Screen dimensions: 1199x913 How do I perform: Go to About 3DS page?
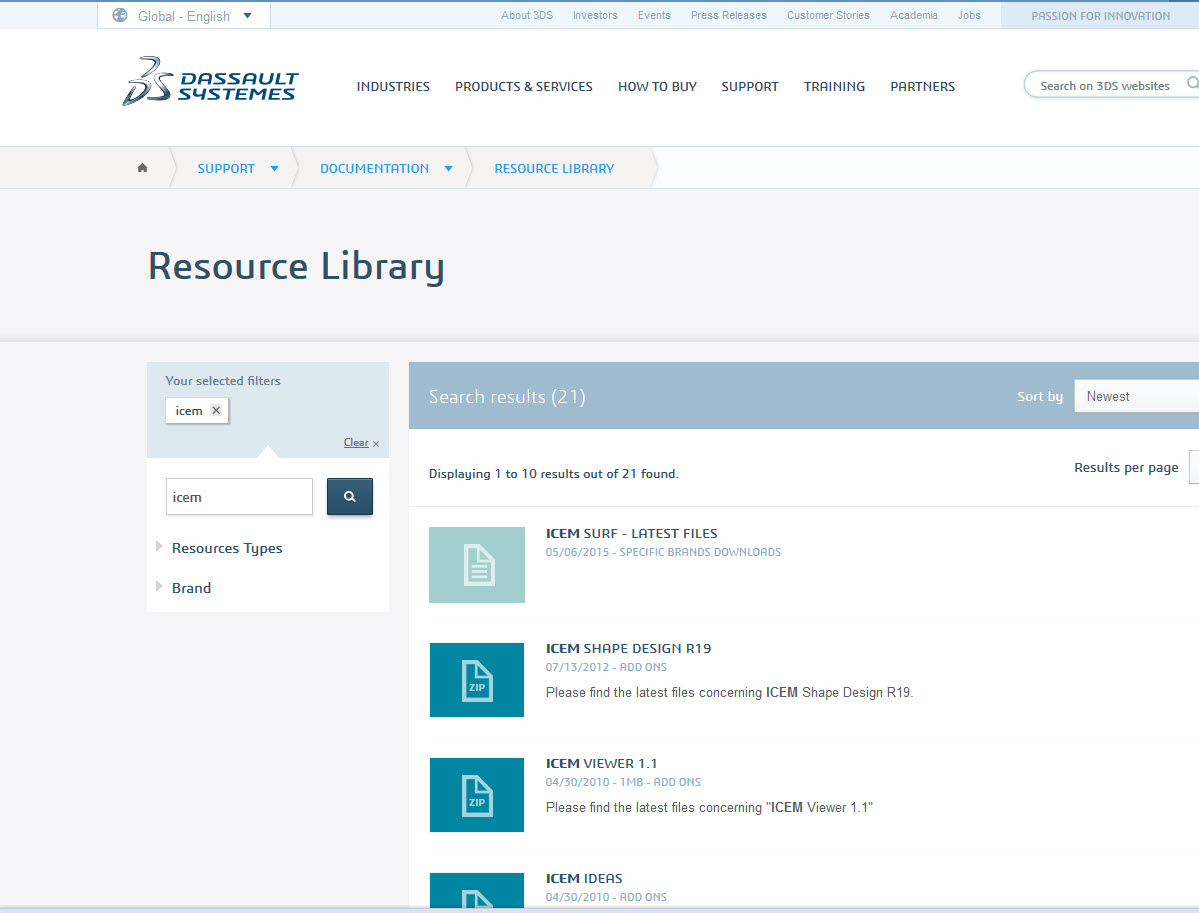tap(527, 15)
